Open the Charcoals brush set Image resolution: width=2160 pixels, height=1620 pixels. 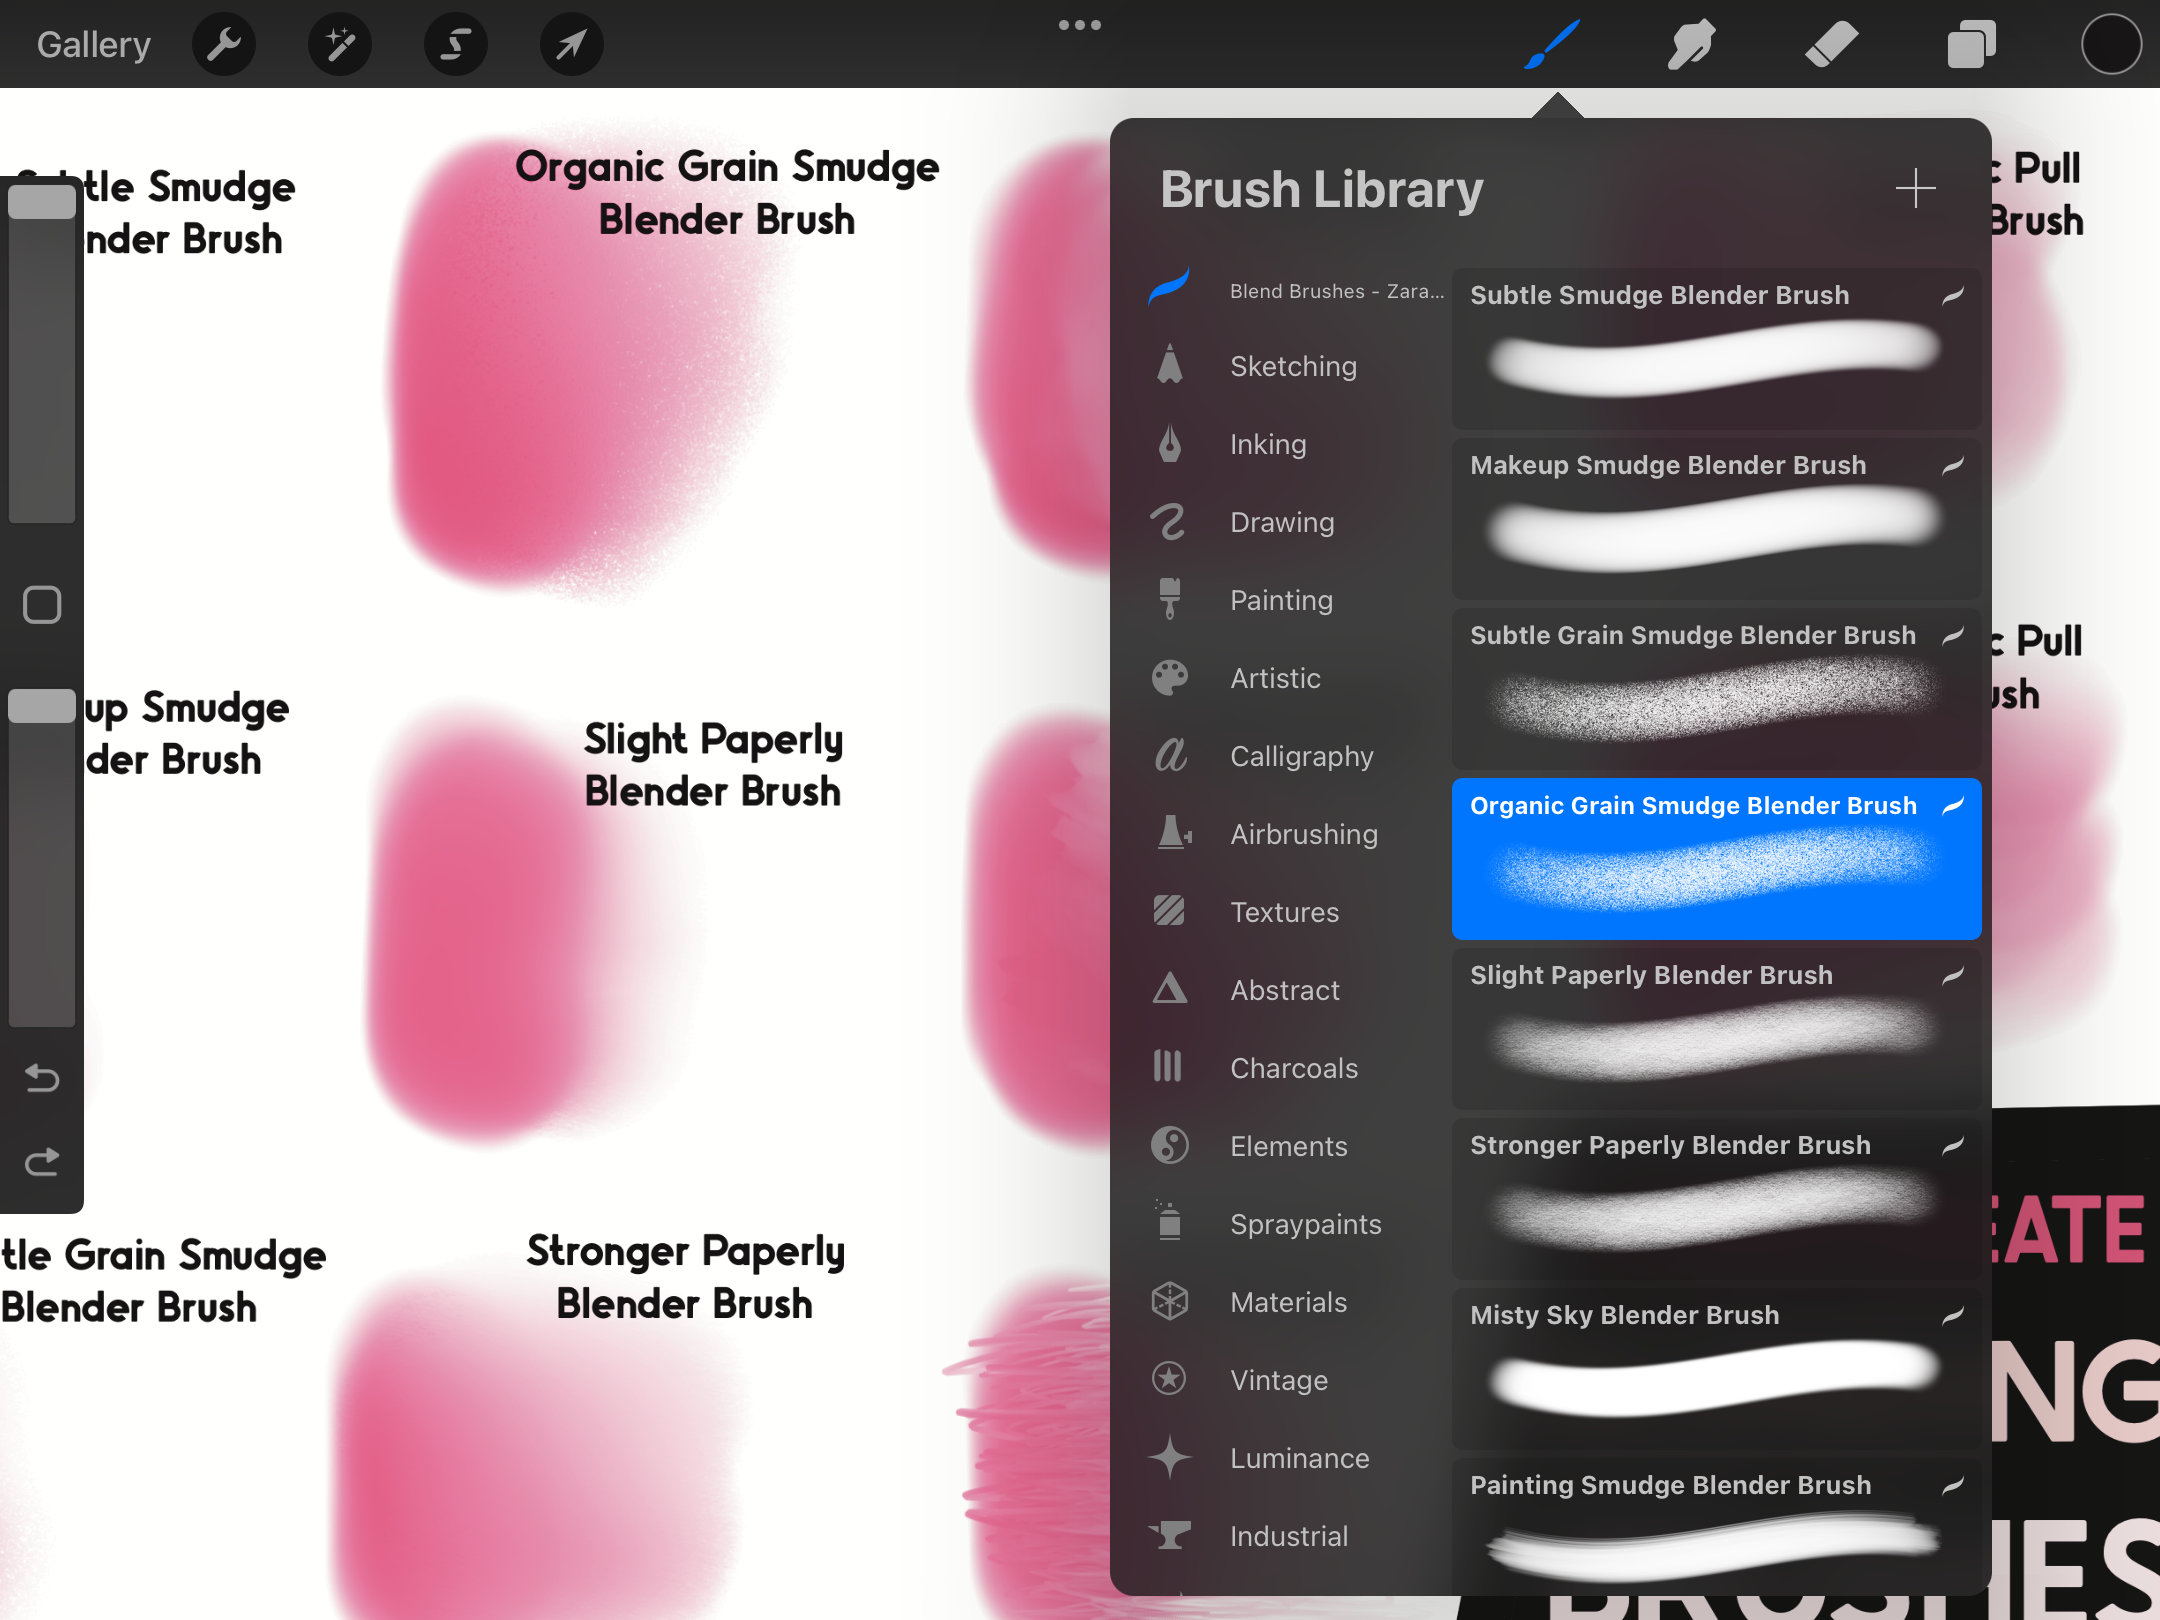[1296, 1068]
